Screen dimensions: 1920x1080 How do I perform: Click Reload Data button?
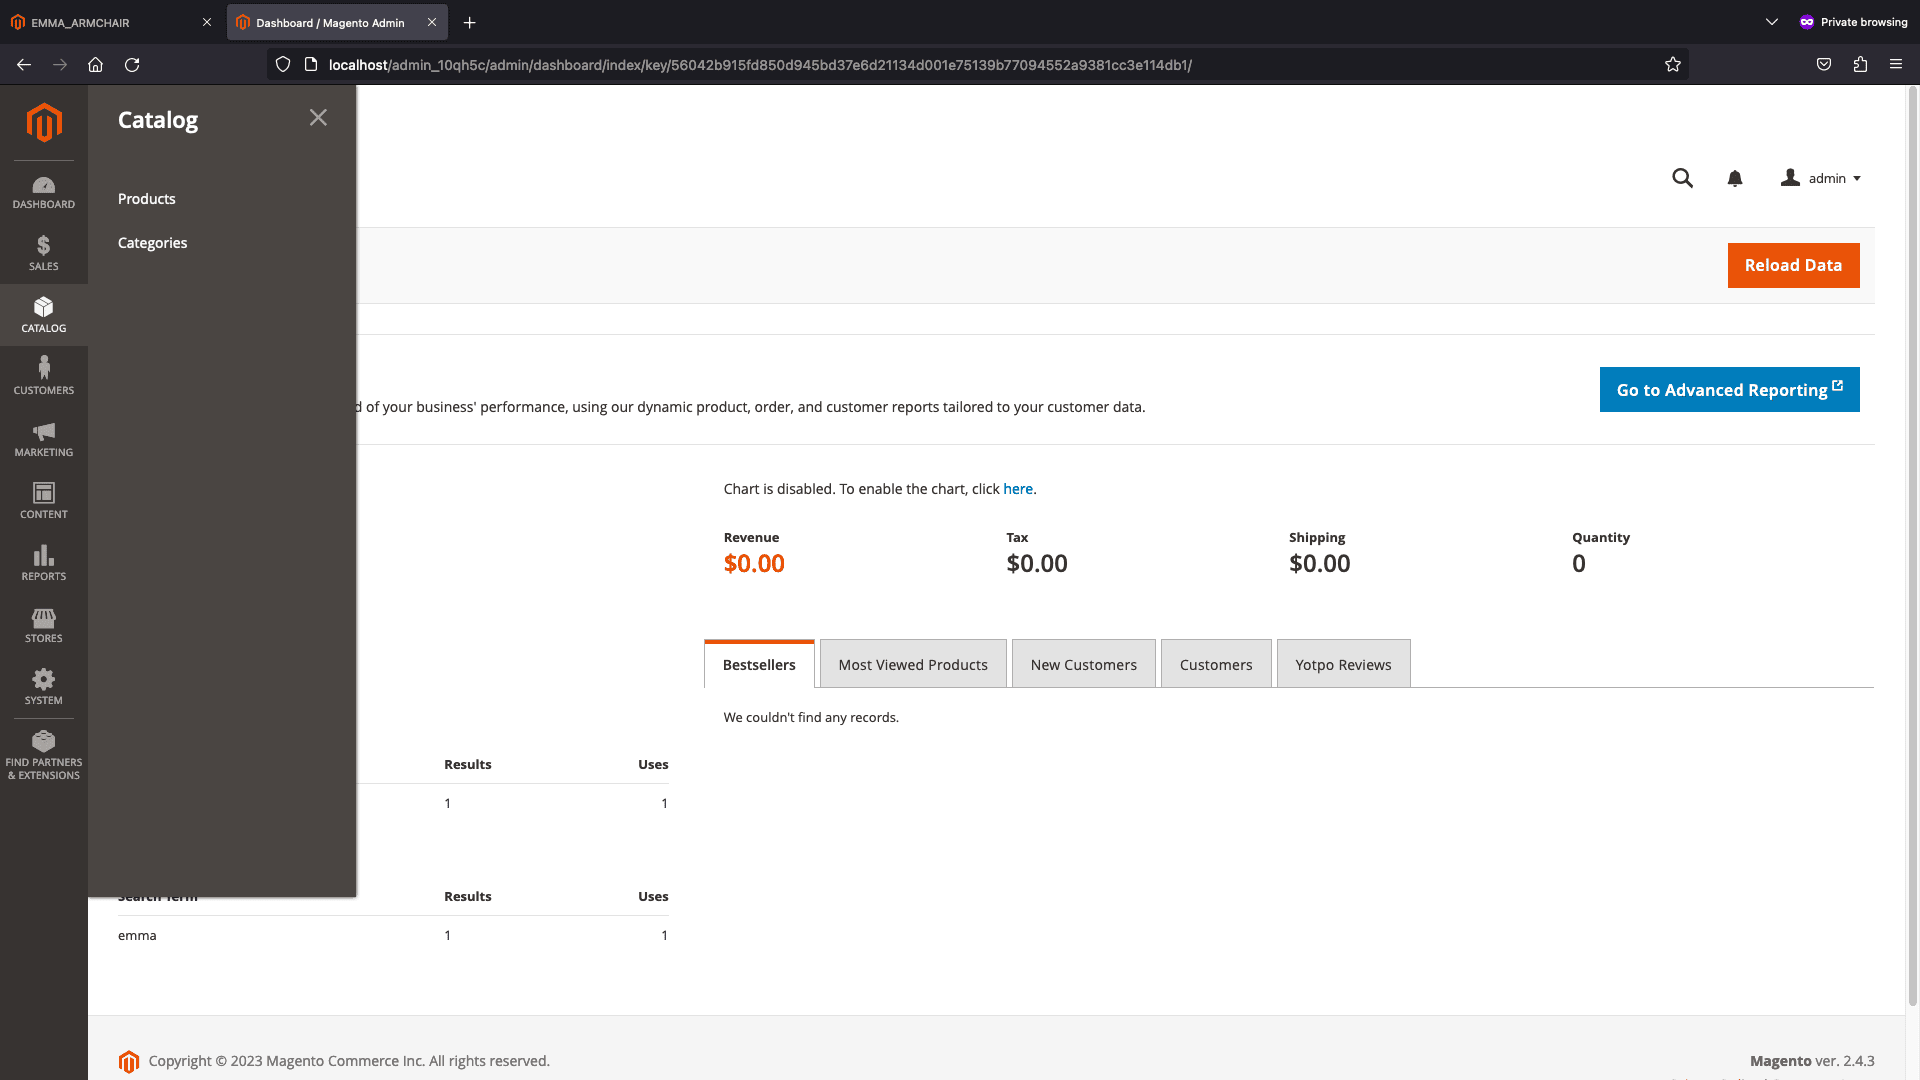pyautogui.click(x=1793, y=265)
